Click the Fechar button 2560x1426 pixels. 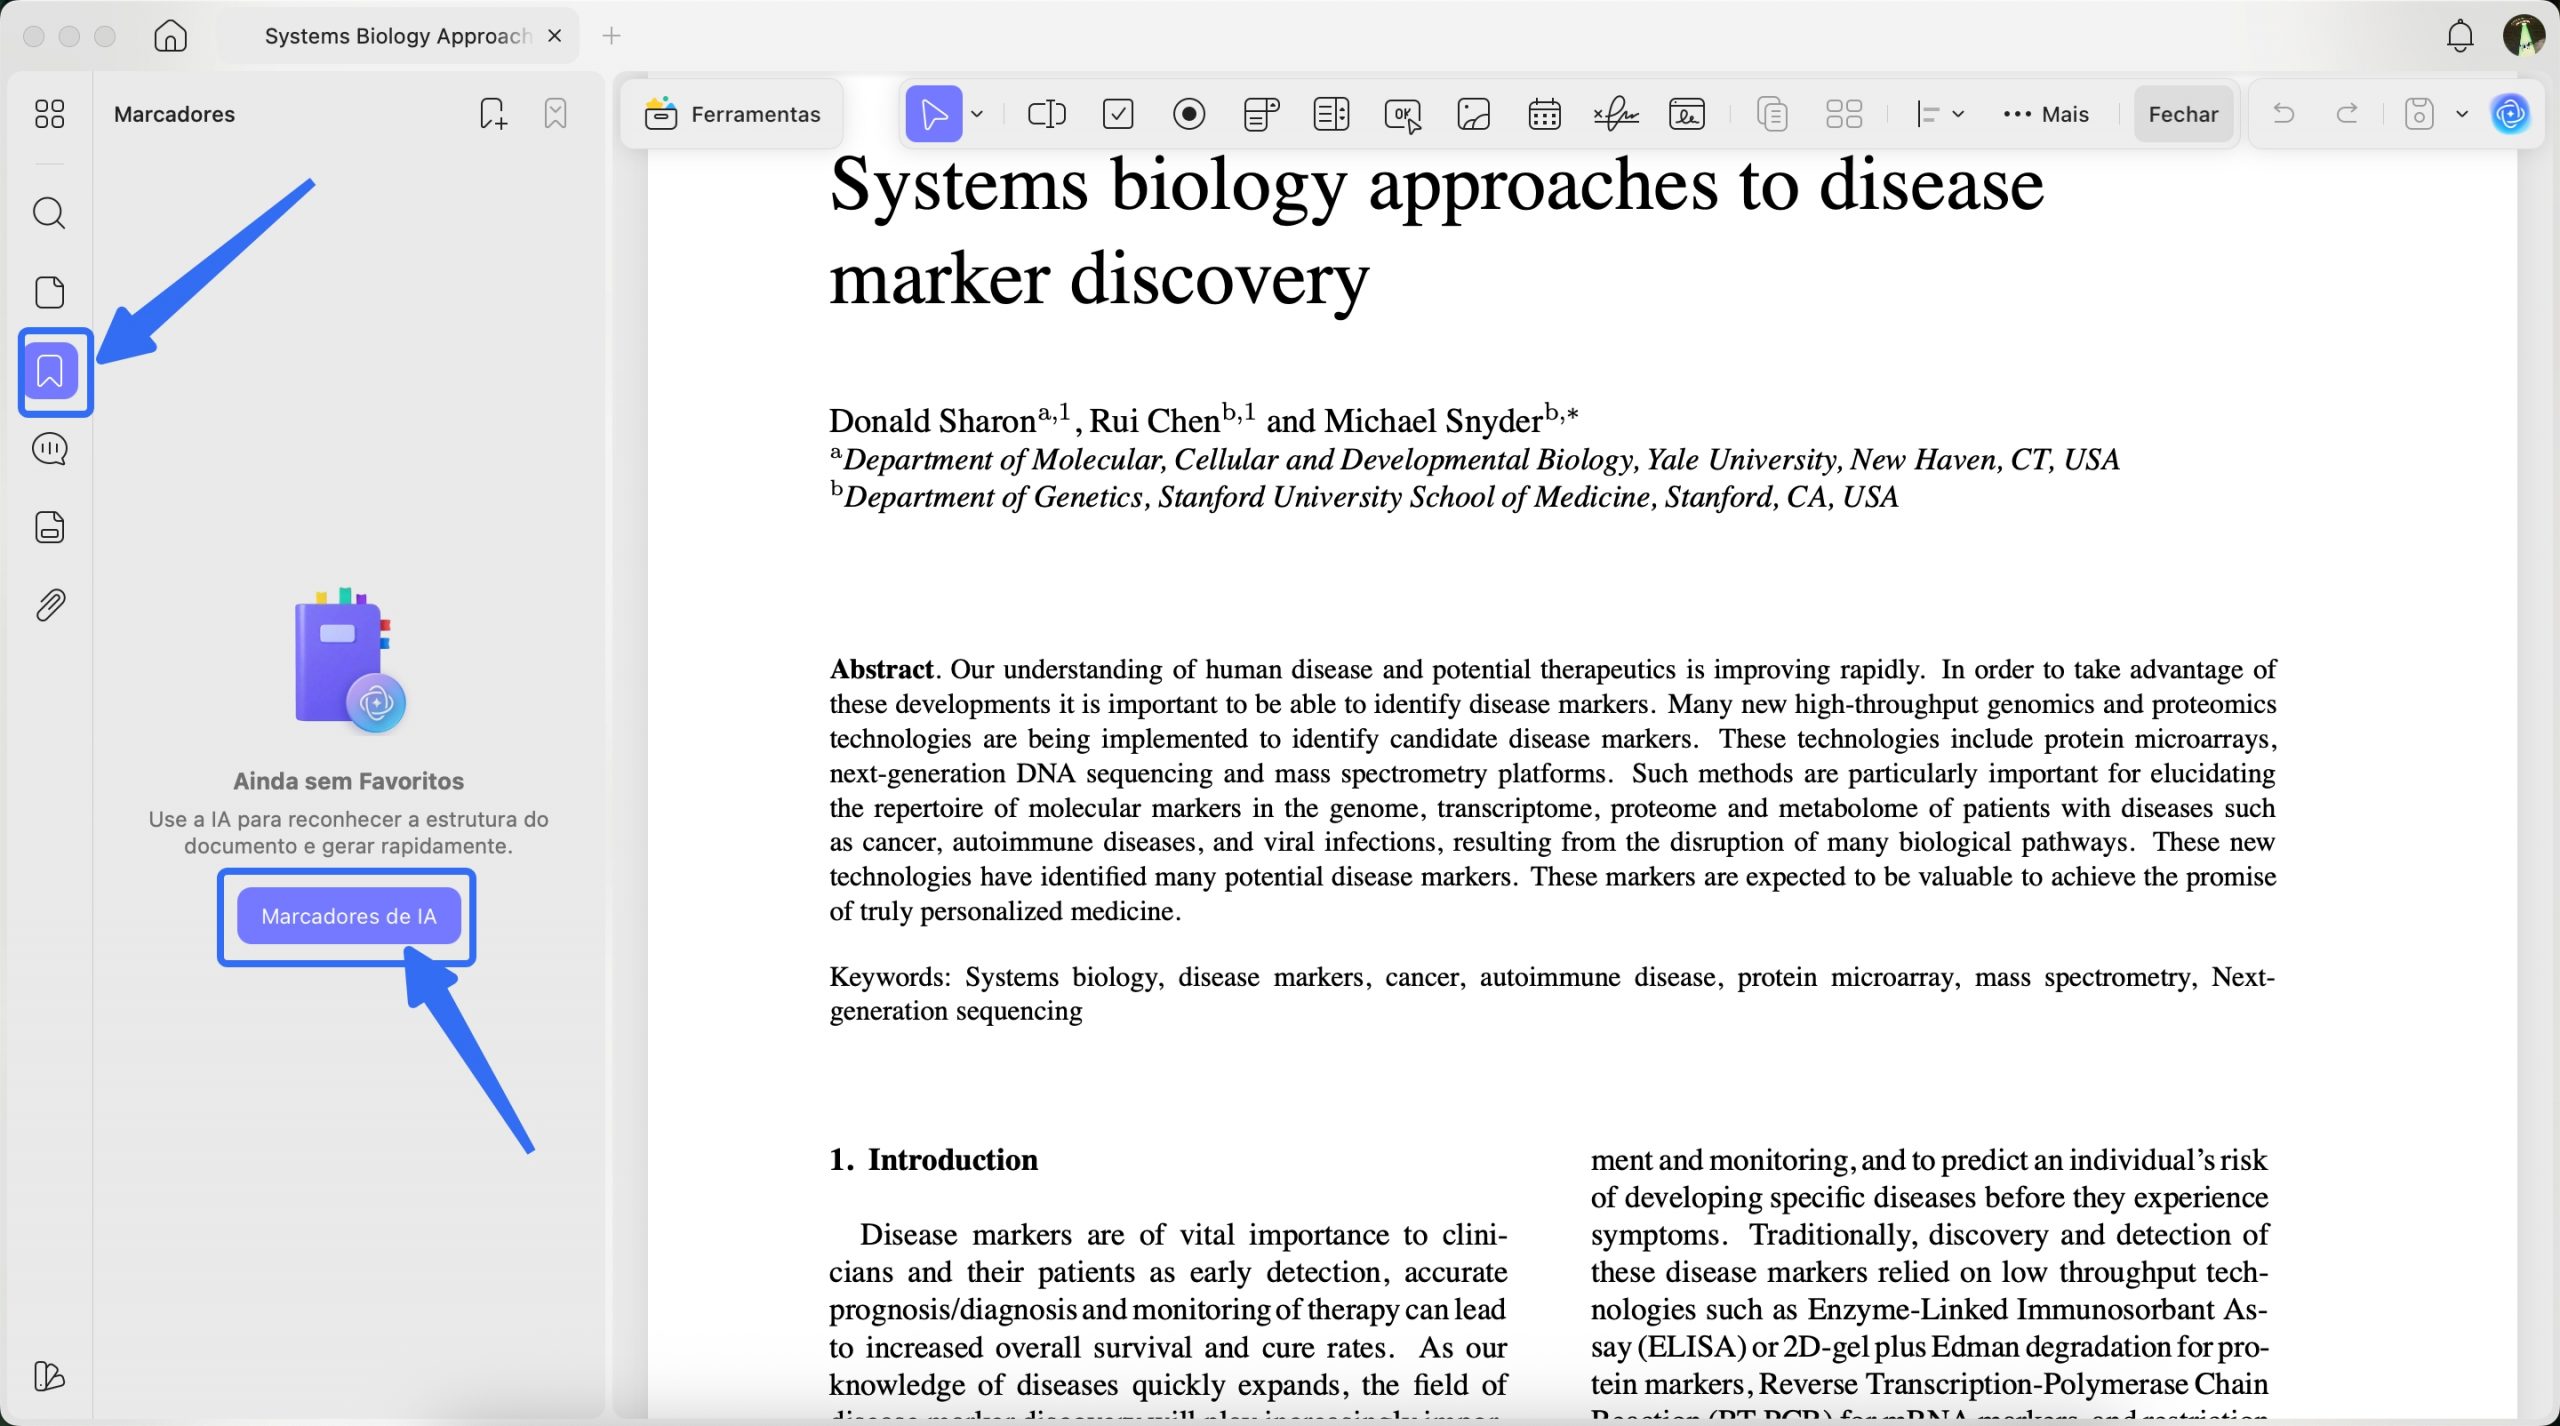point(2183,113)
